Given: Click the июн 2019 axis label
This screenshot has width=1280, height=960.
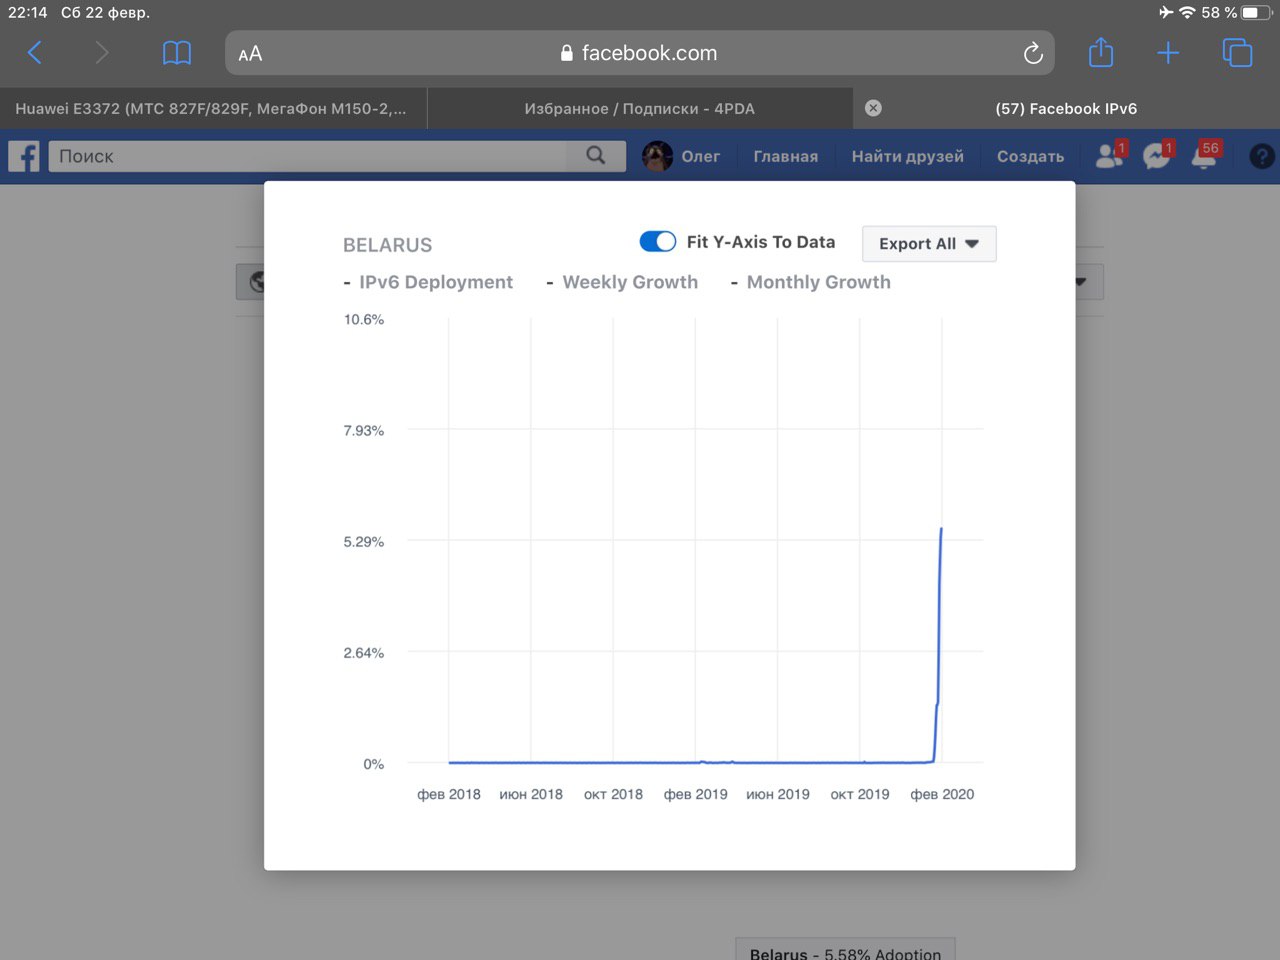Looking at the screenshot, I should coord(778,794).
